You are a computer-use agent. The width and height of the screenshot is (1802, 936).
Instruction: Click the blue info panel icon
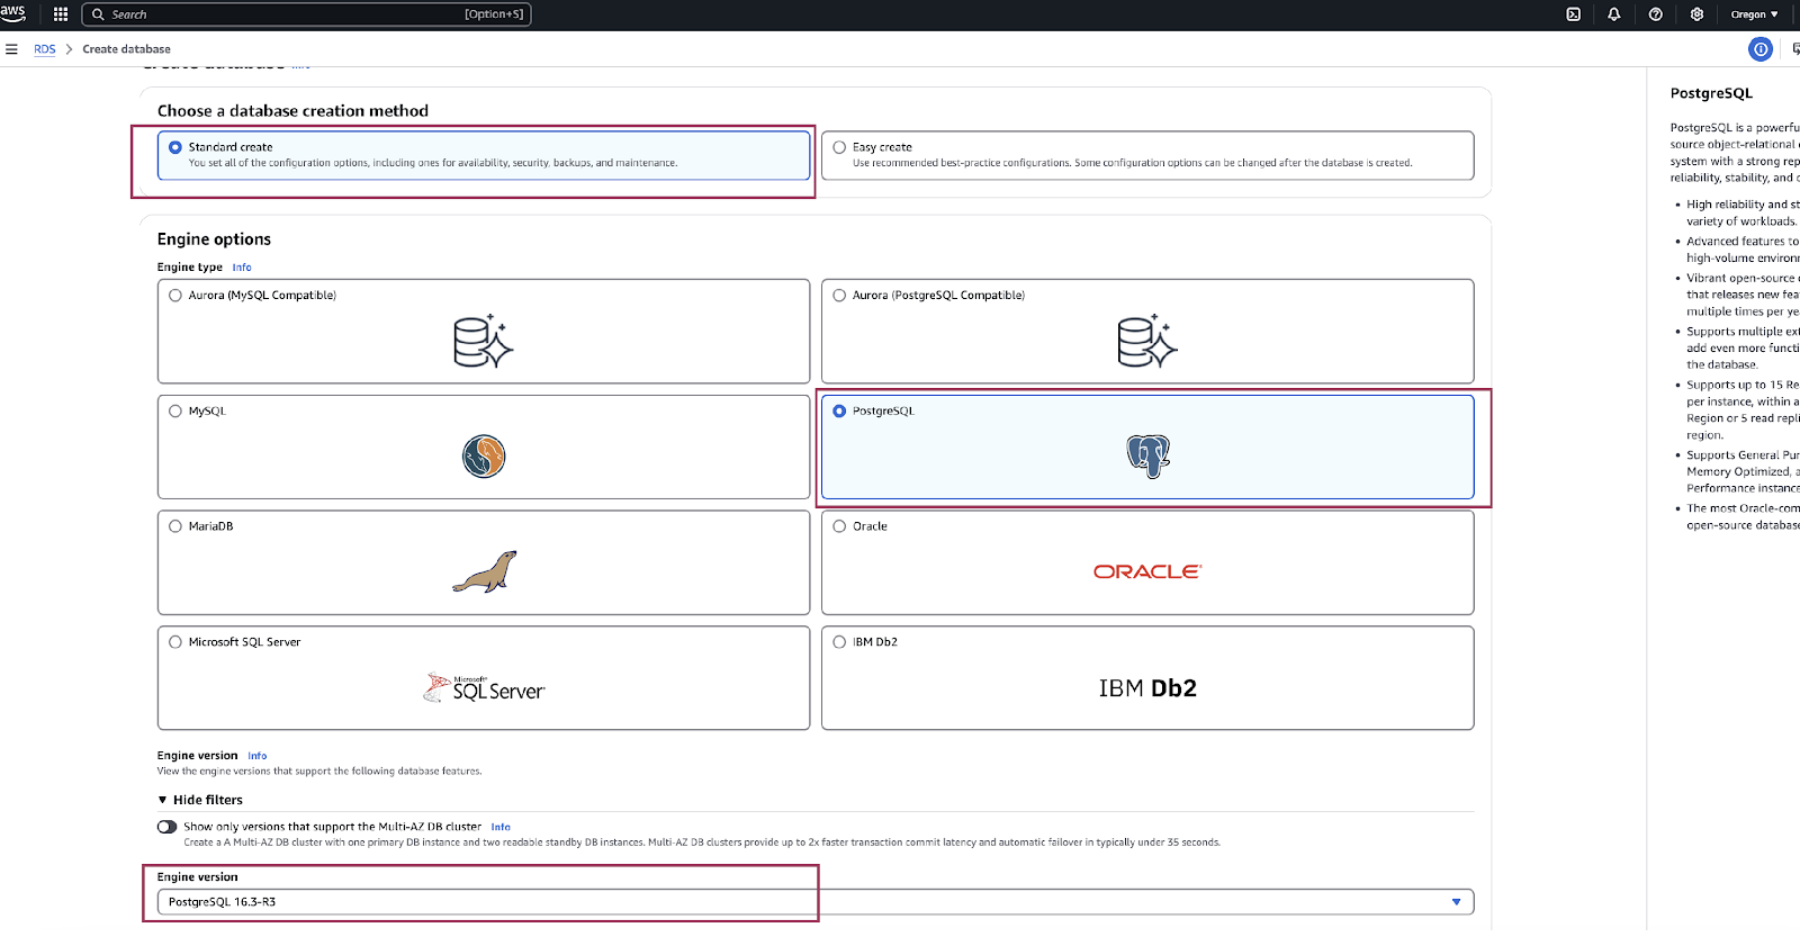pyautogui.click(x=1761, y=49)
